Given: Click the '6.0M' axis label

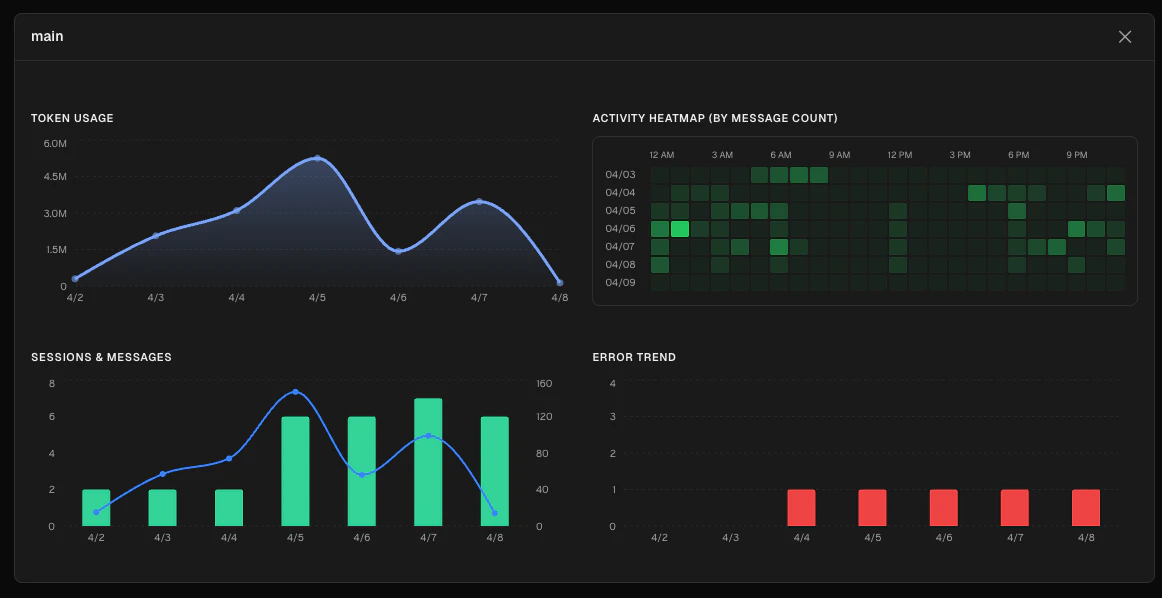Looking at the screenshot, I should click(x=56, y=142).
